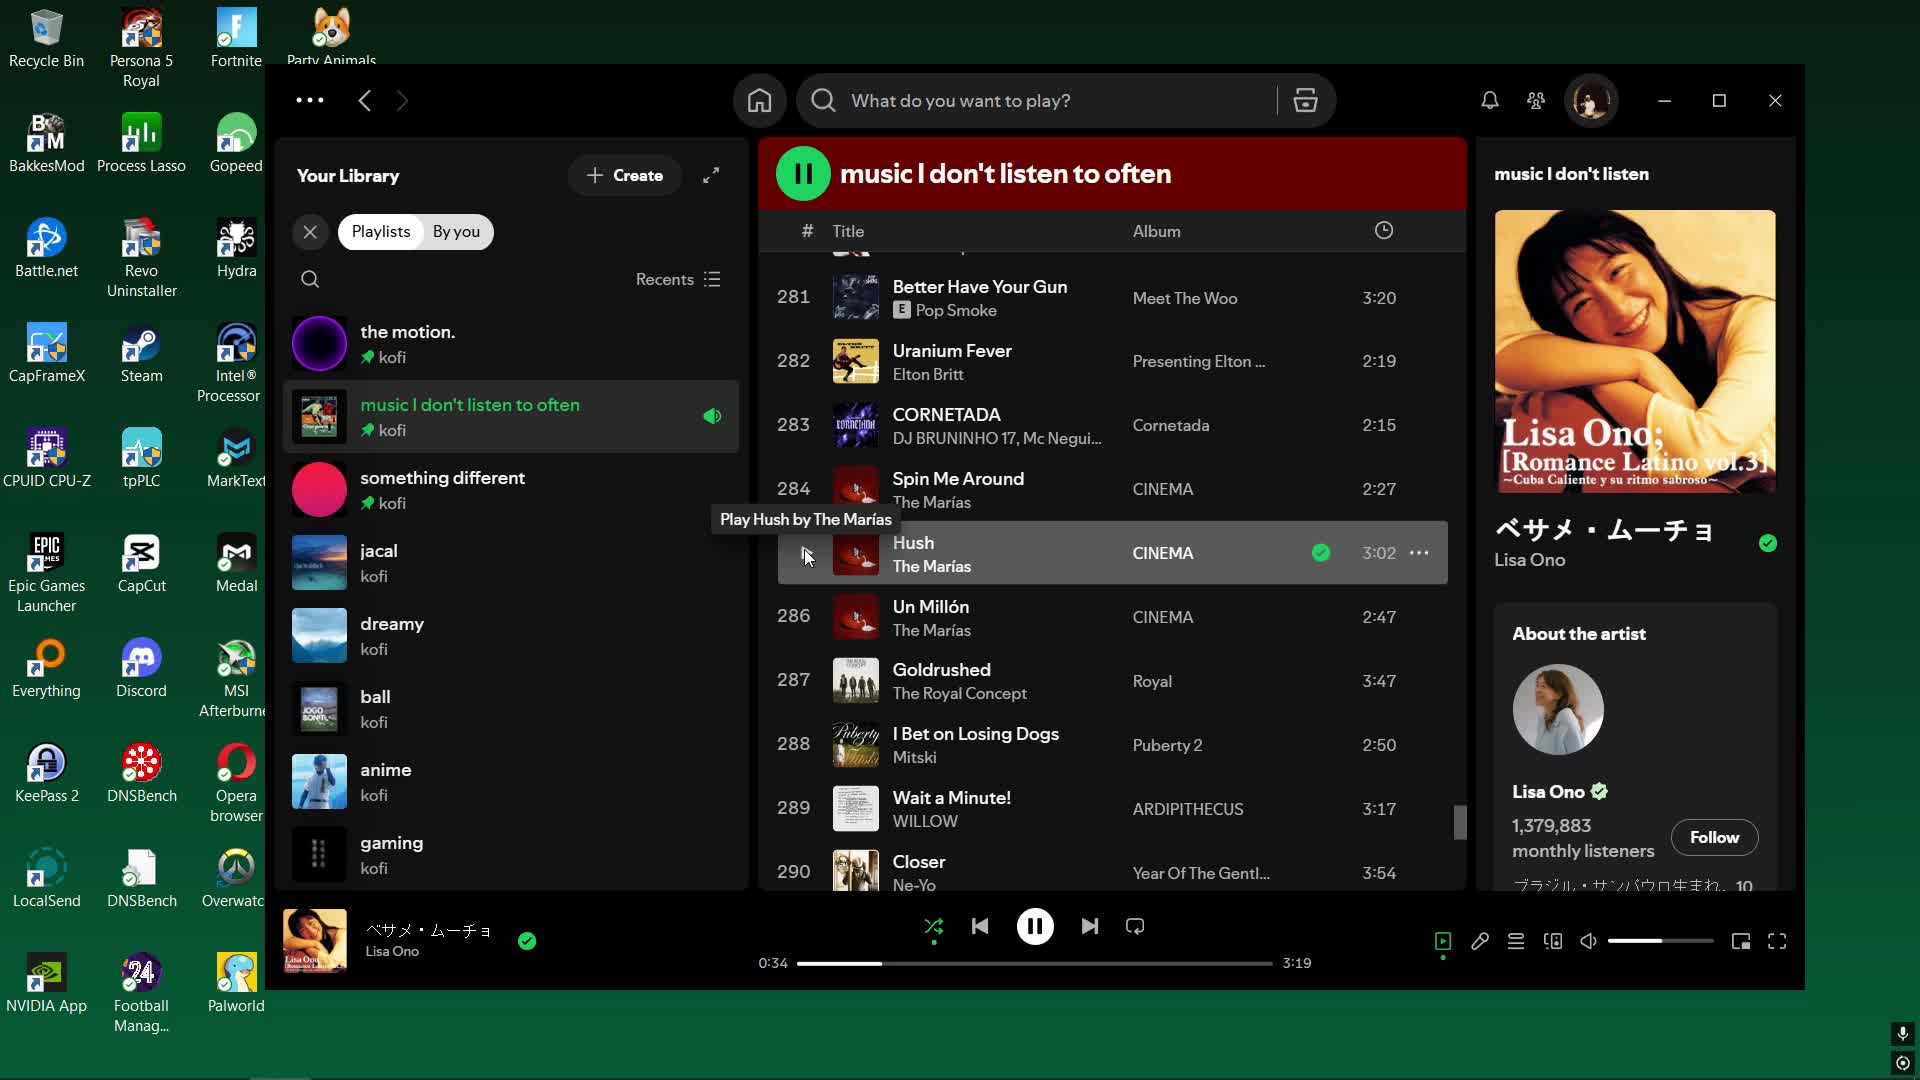
Task: Open the jacal playlist
Action: point(511,563)
